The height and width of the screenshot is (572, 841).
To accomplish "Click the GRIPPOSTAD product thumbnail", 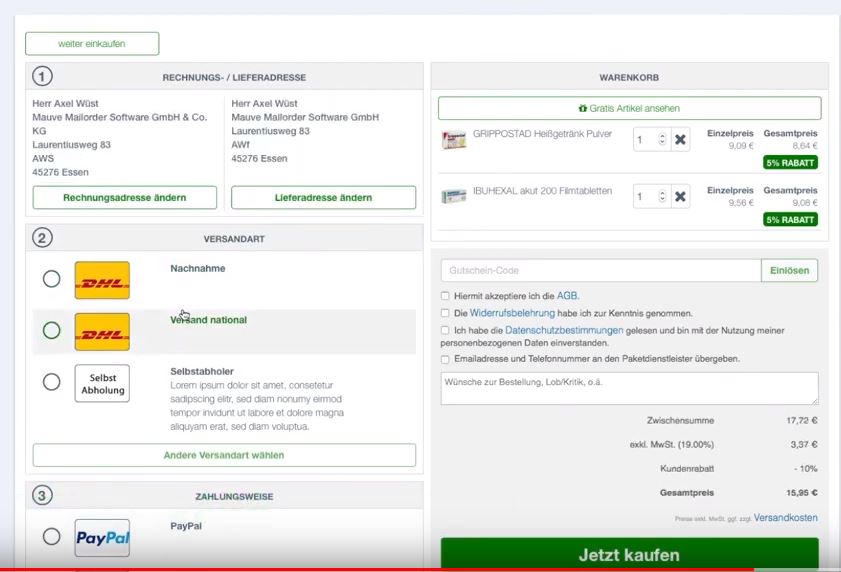I will 454,140.
